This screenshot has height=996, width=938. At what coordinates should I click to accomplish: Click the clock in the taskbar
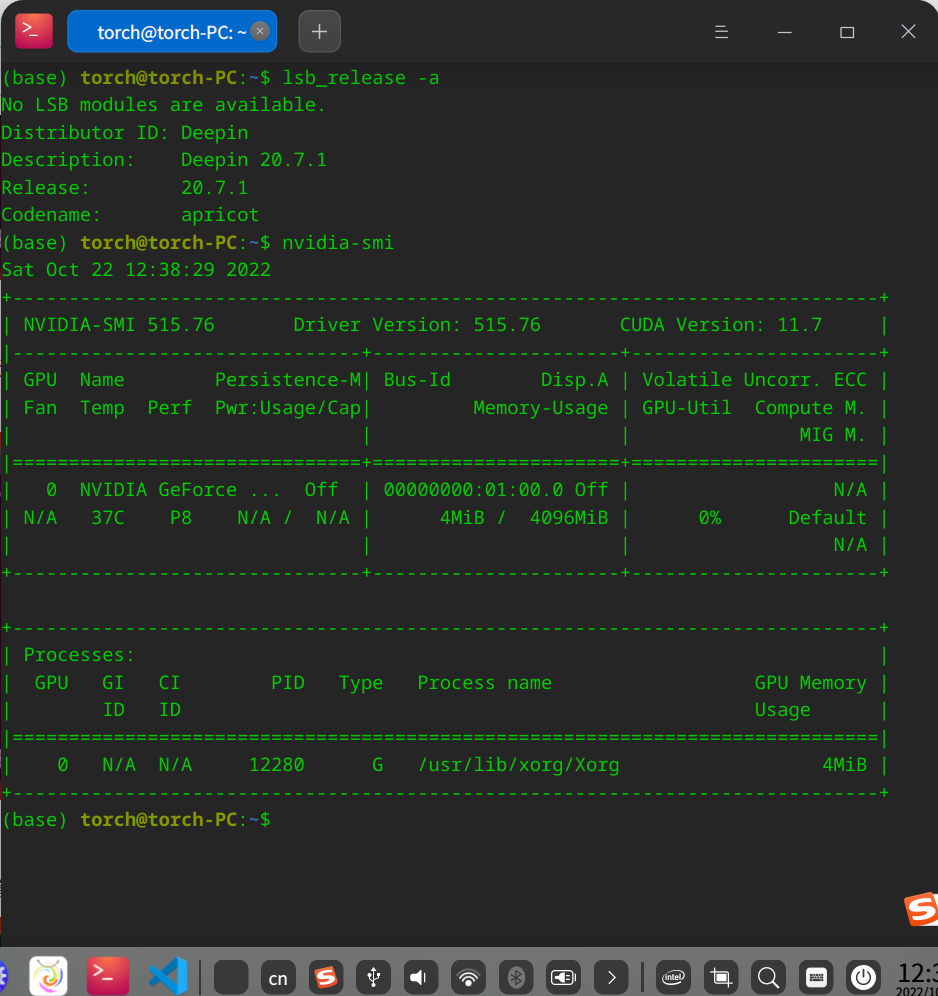(925, 977)
